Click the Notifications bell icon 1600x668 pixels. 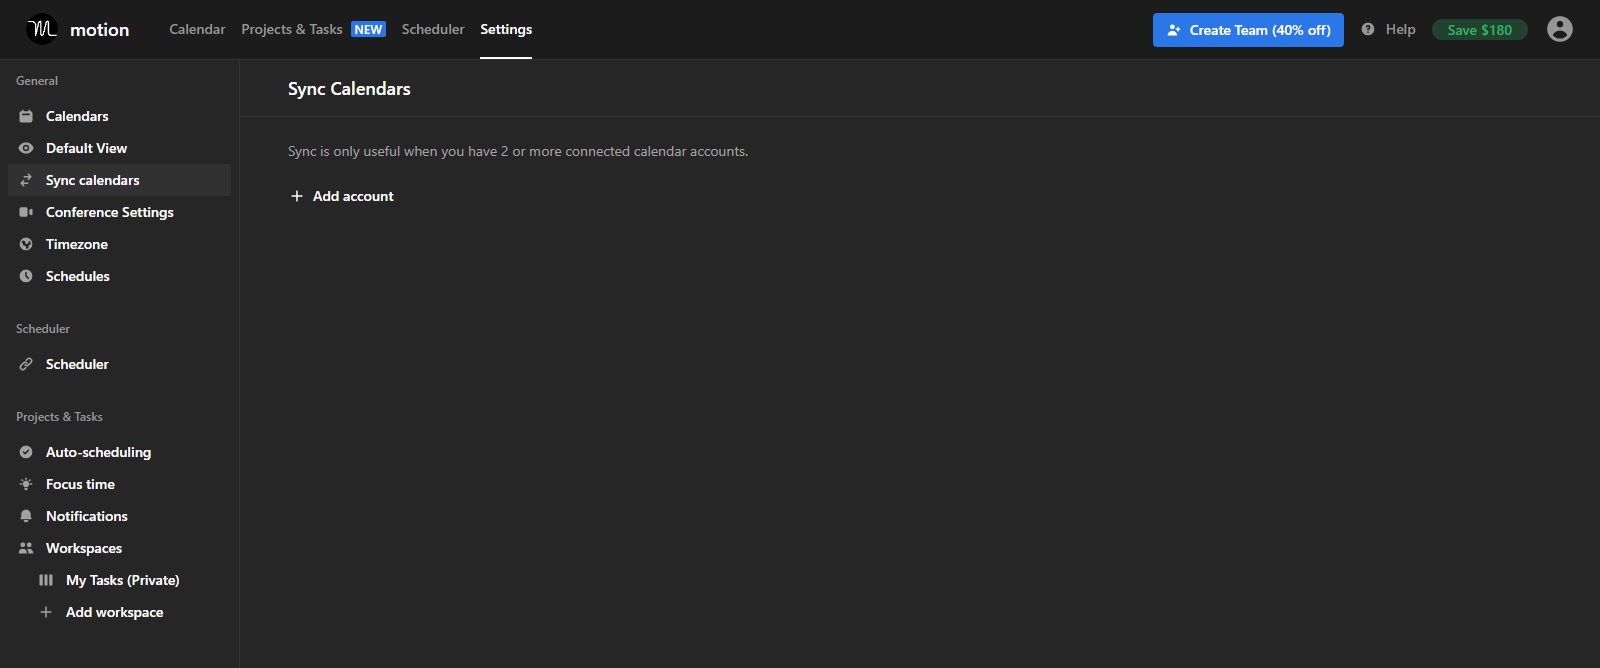click(26, 516)
